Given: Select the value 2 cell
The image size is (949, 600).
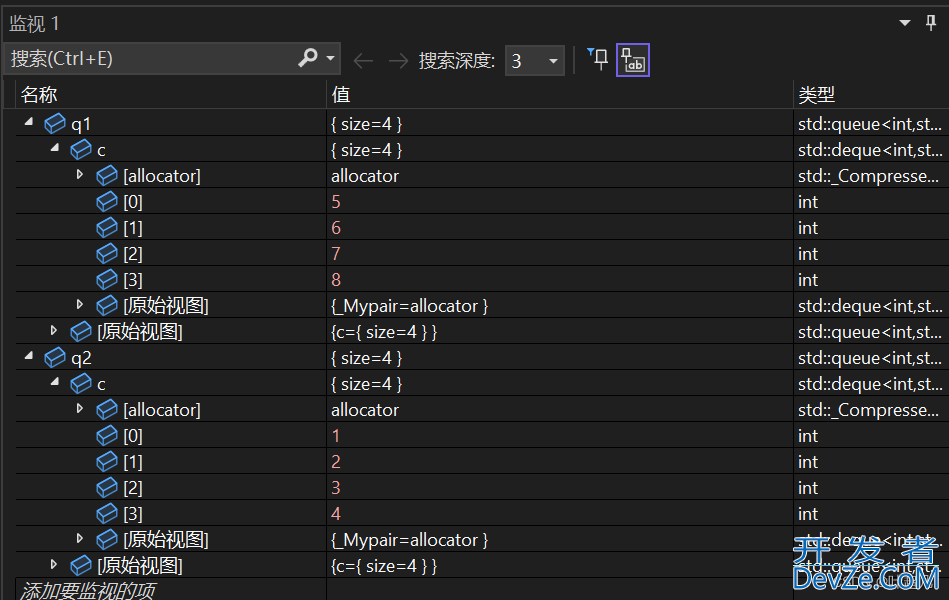Looking at the screenshot, I should tap(560, 461).
